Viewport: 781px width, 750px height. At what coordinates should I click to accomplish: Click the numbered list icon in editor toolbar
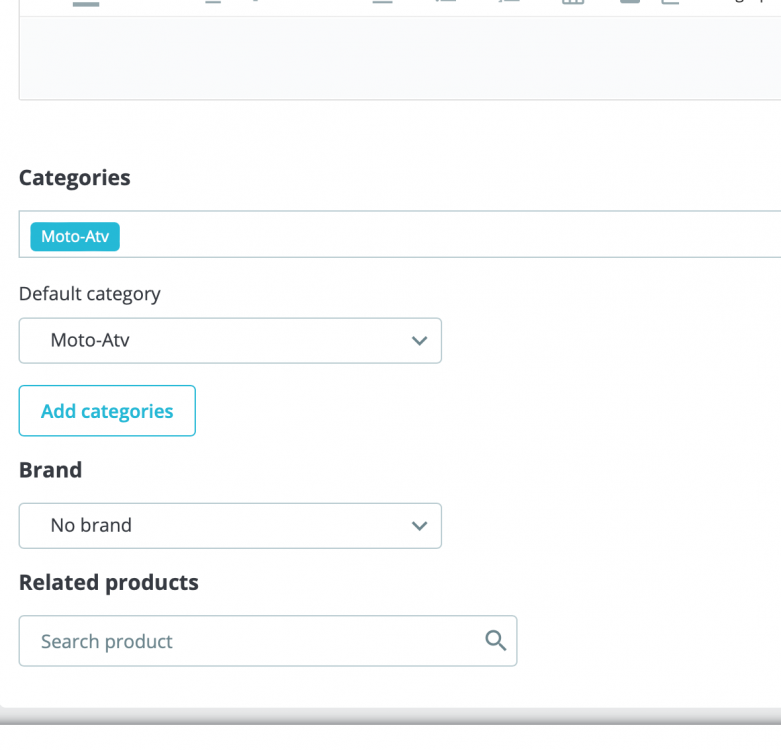pyautogui.click(x=508, y=3)
